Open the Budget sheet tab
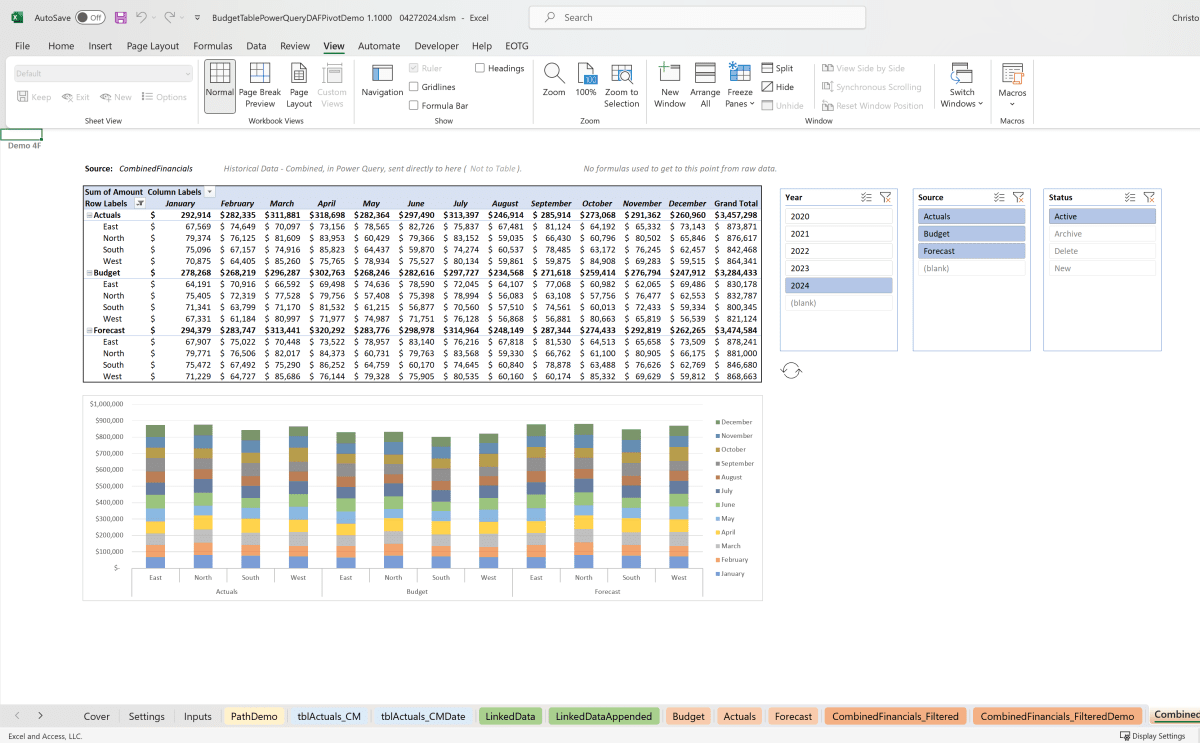 [688, 715]
